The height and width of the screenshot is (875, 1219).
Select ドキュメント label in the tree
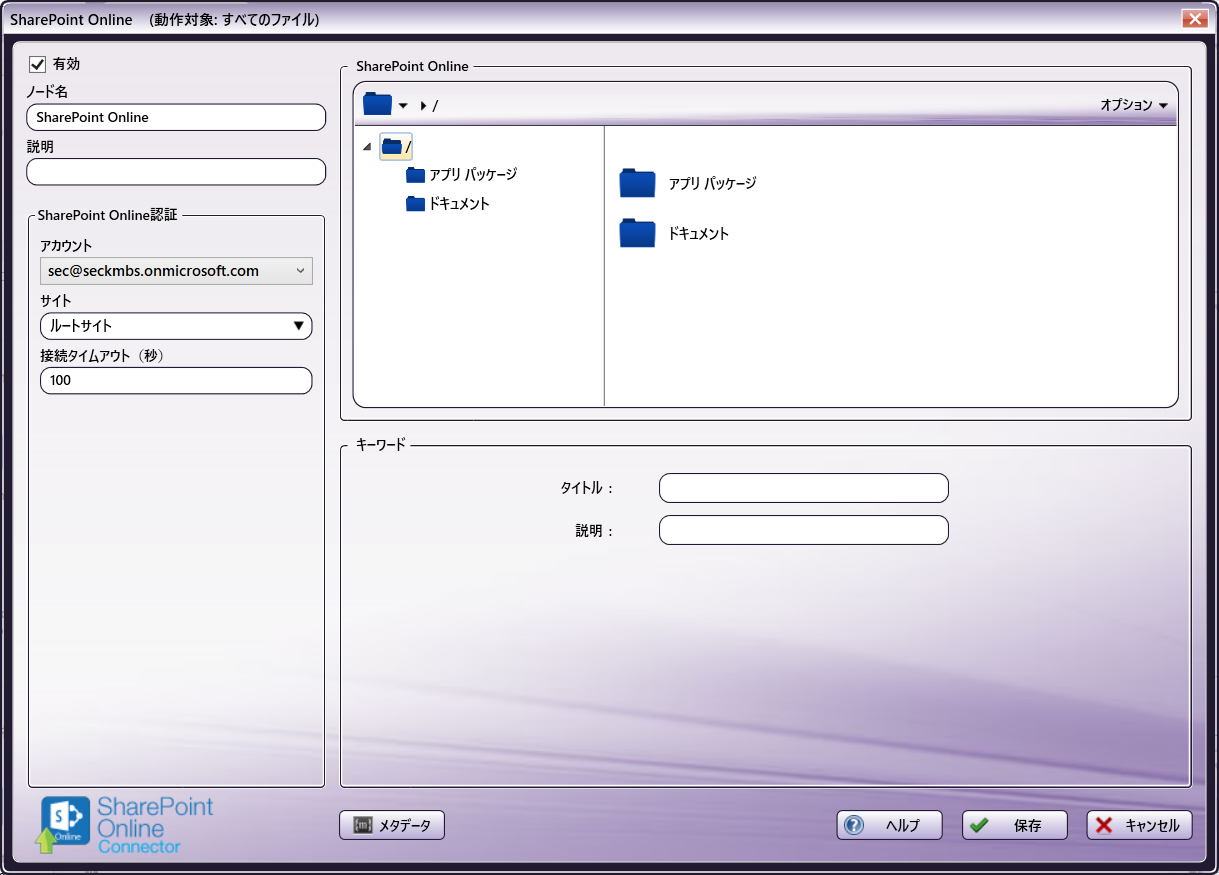coord(459,204)
